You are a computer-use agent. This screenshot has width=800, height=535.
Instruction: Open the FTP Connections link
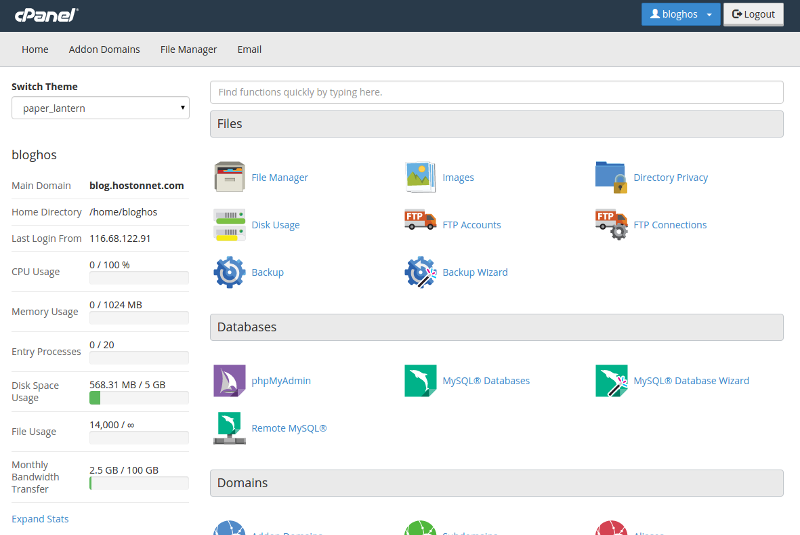[670, 225]
